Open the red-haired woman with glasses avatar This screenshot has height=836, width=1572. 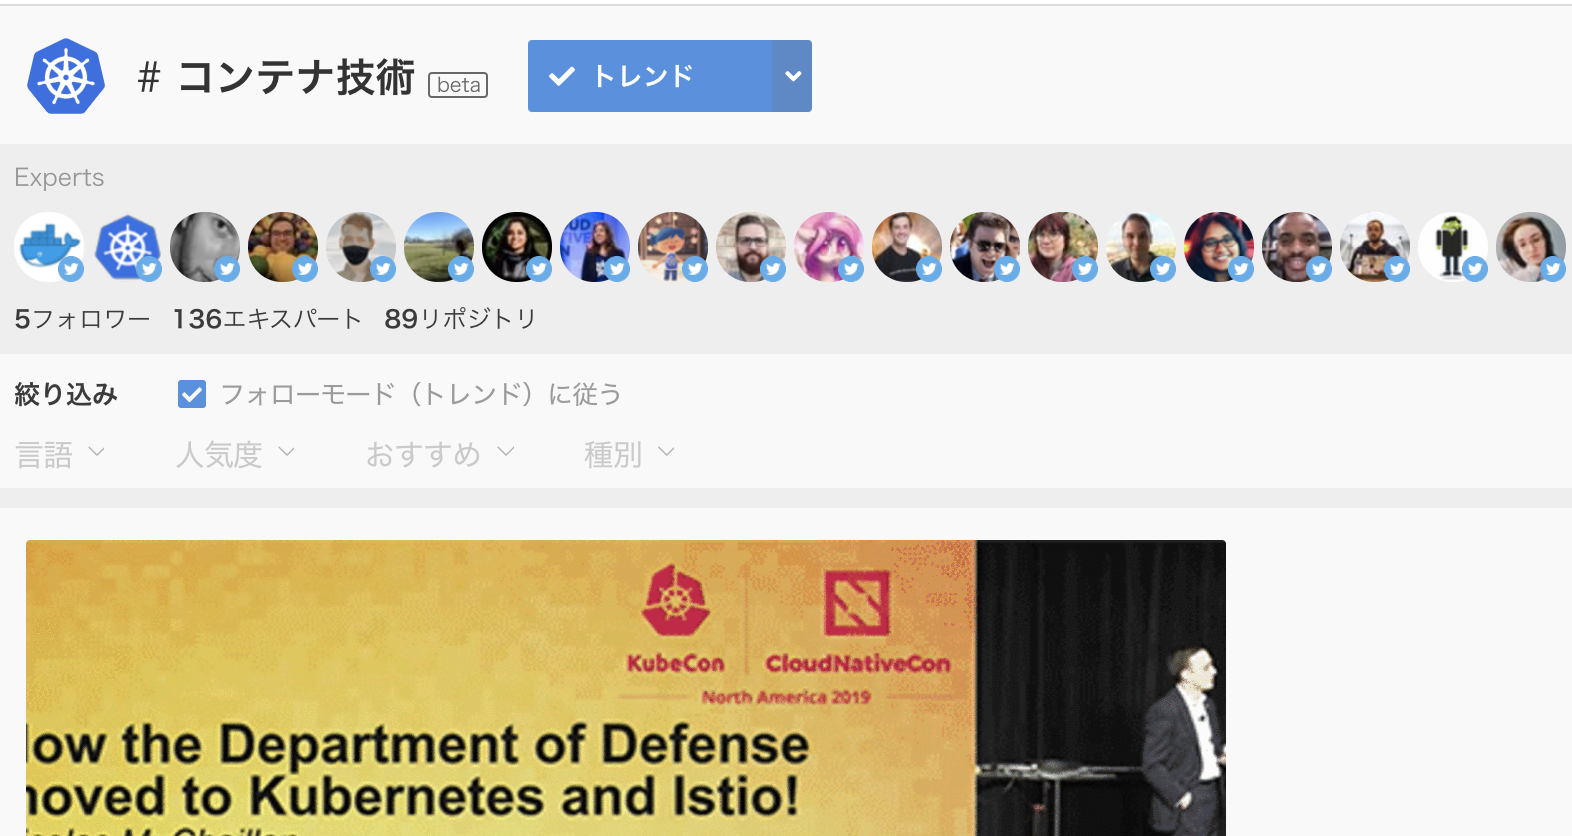point(1063,247)
